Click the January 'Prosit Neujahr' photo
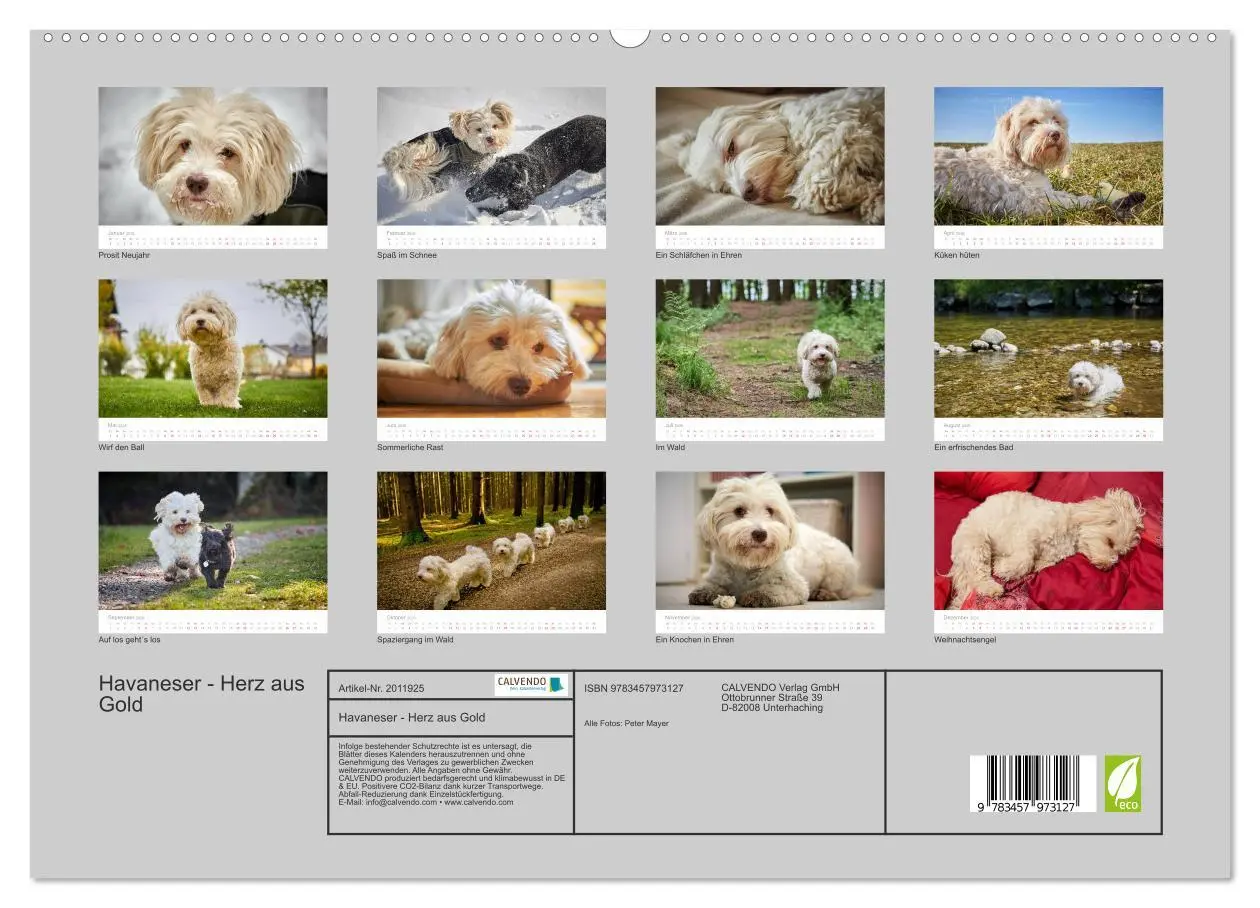The width and height of the screenshot is (1260, 908). [213, 157]
